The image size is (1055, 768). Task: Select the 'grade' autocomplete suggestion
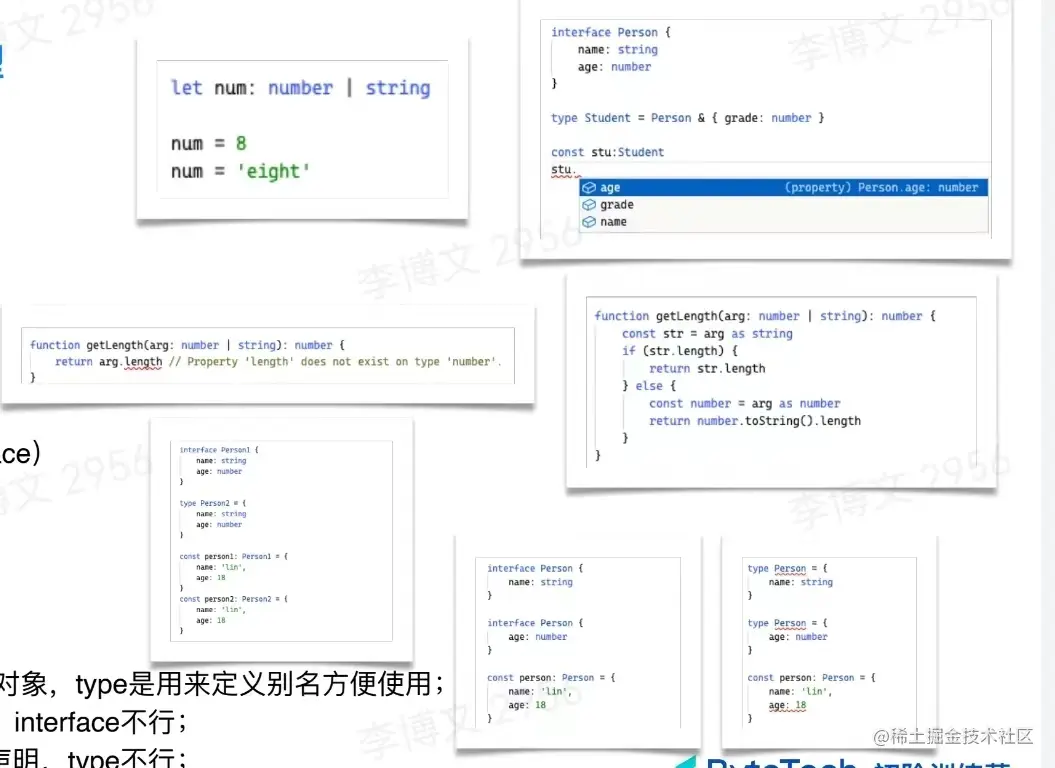[783, 205]
